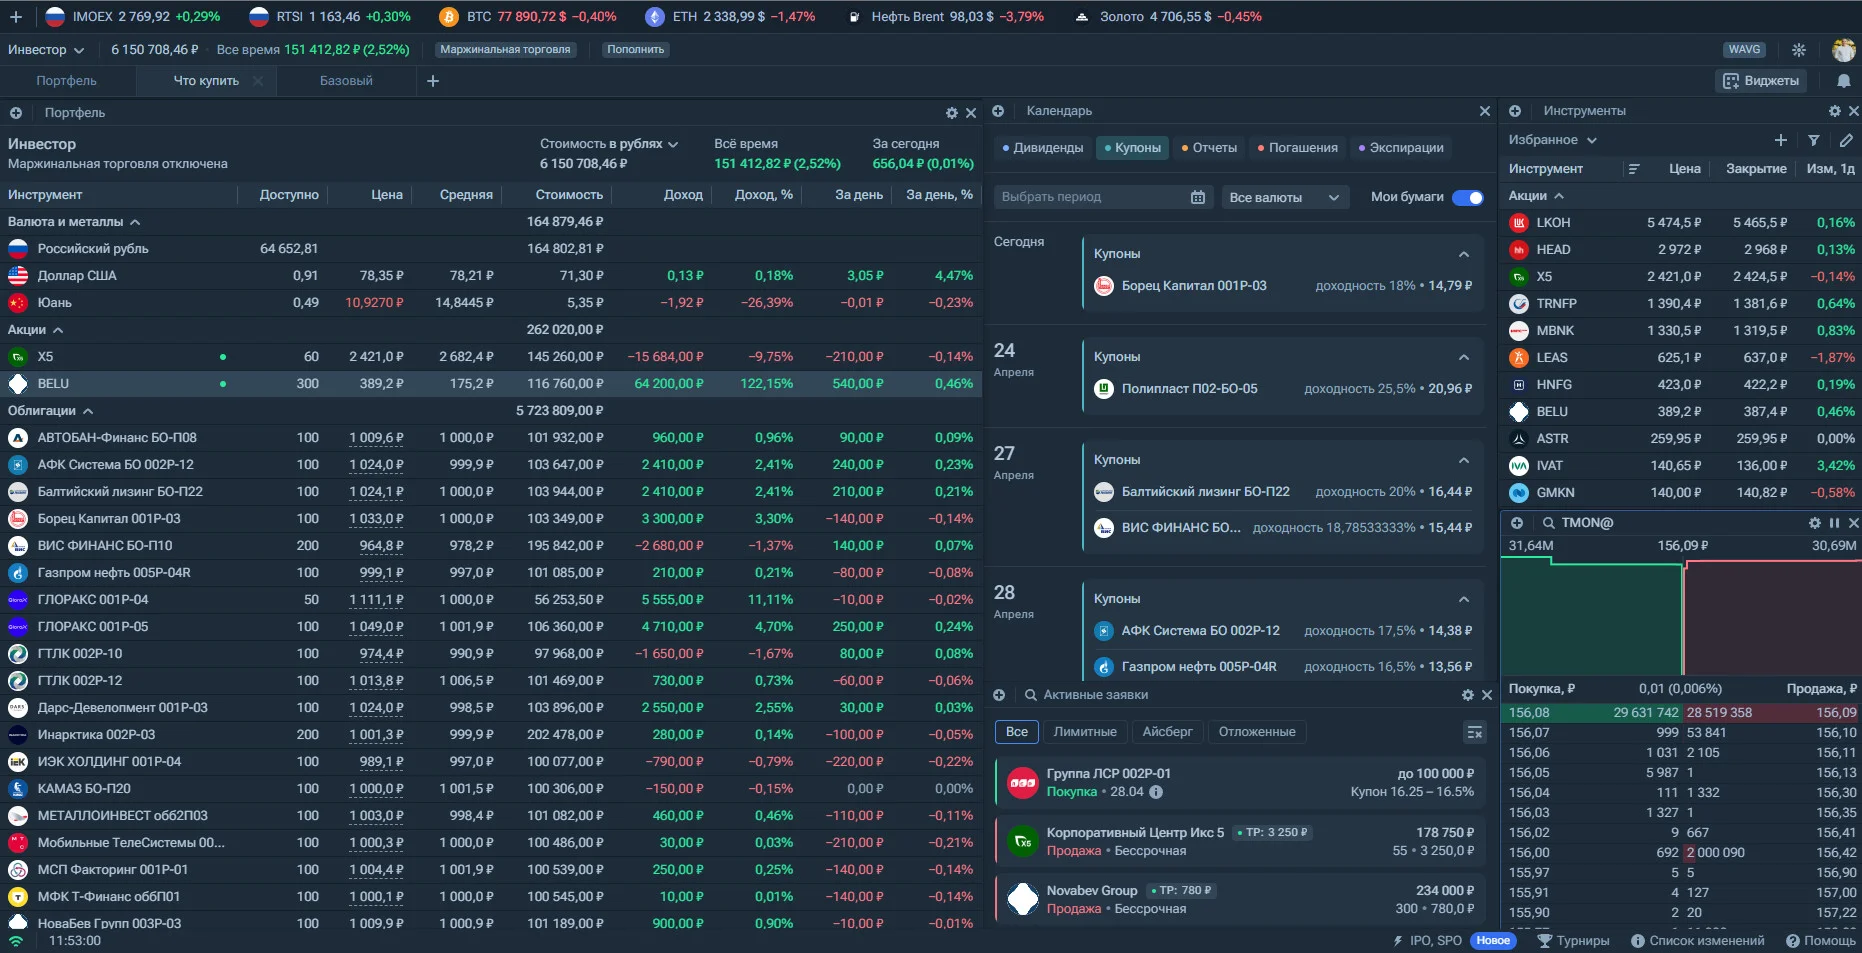The height and width of the screenshot is (953, 1862).
Task: Click the sort icon beside Инструмент column
Action: pos(1634,169)
